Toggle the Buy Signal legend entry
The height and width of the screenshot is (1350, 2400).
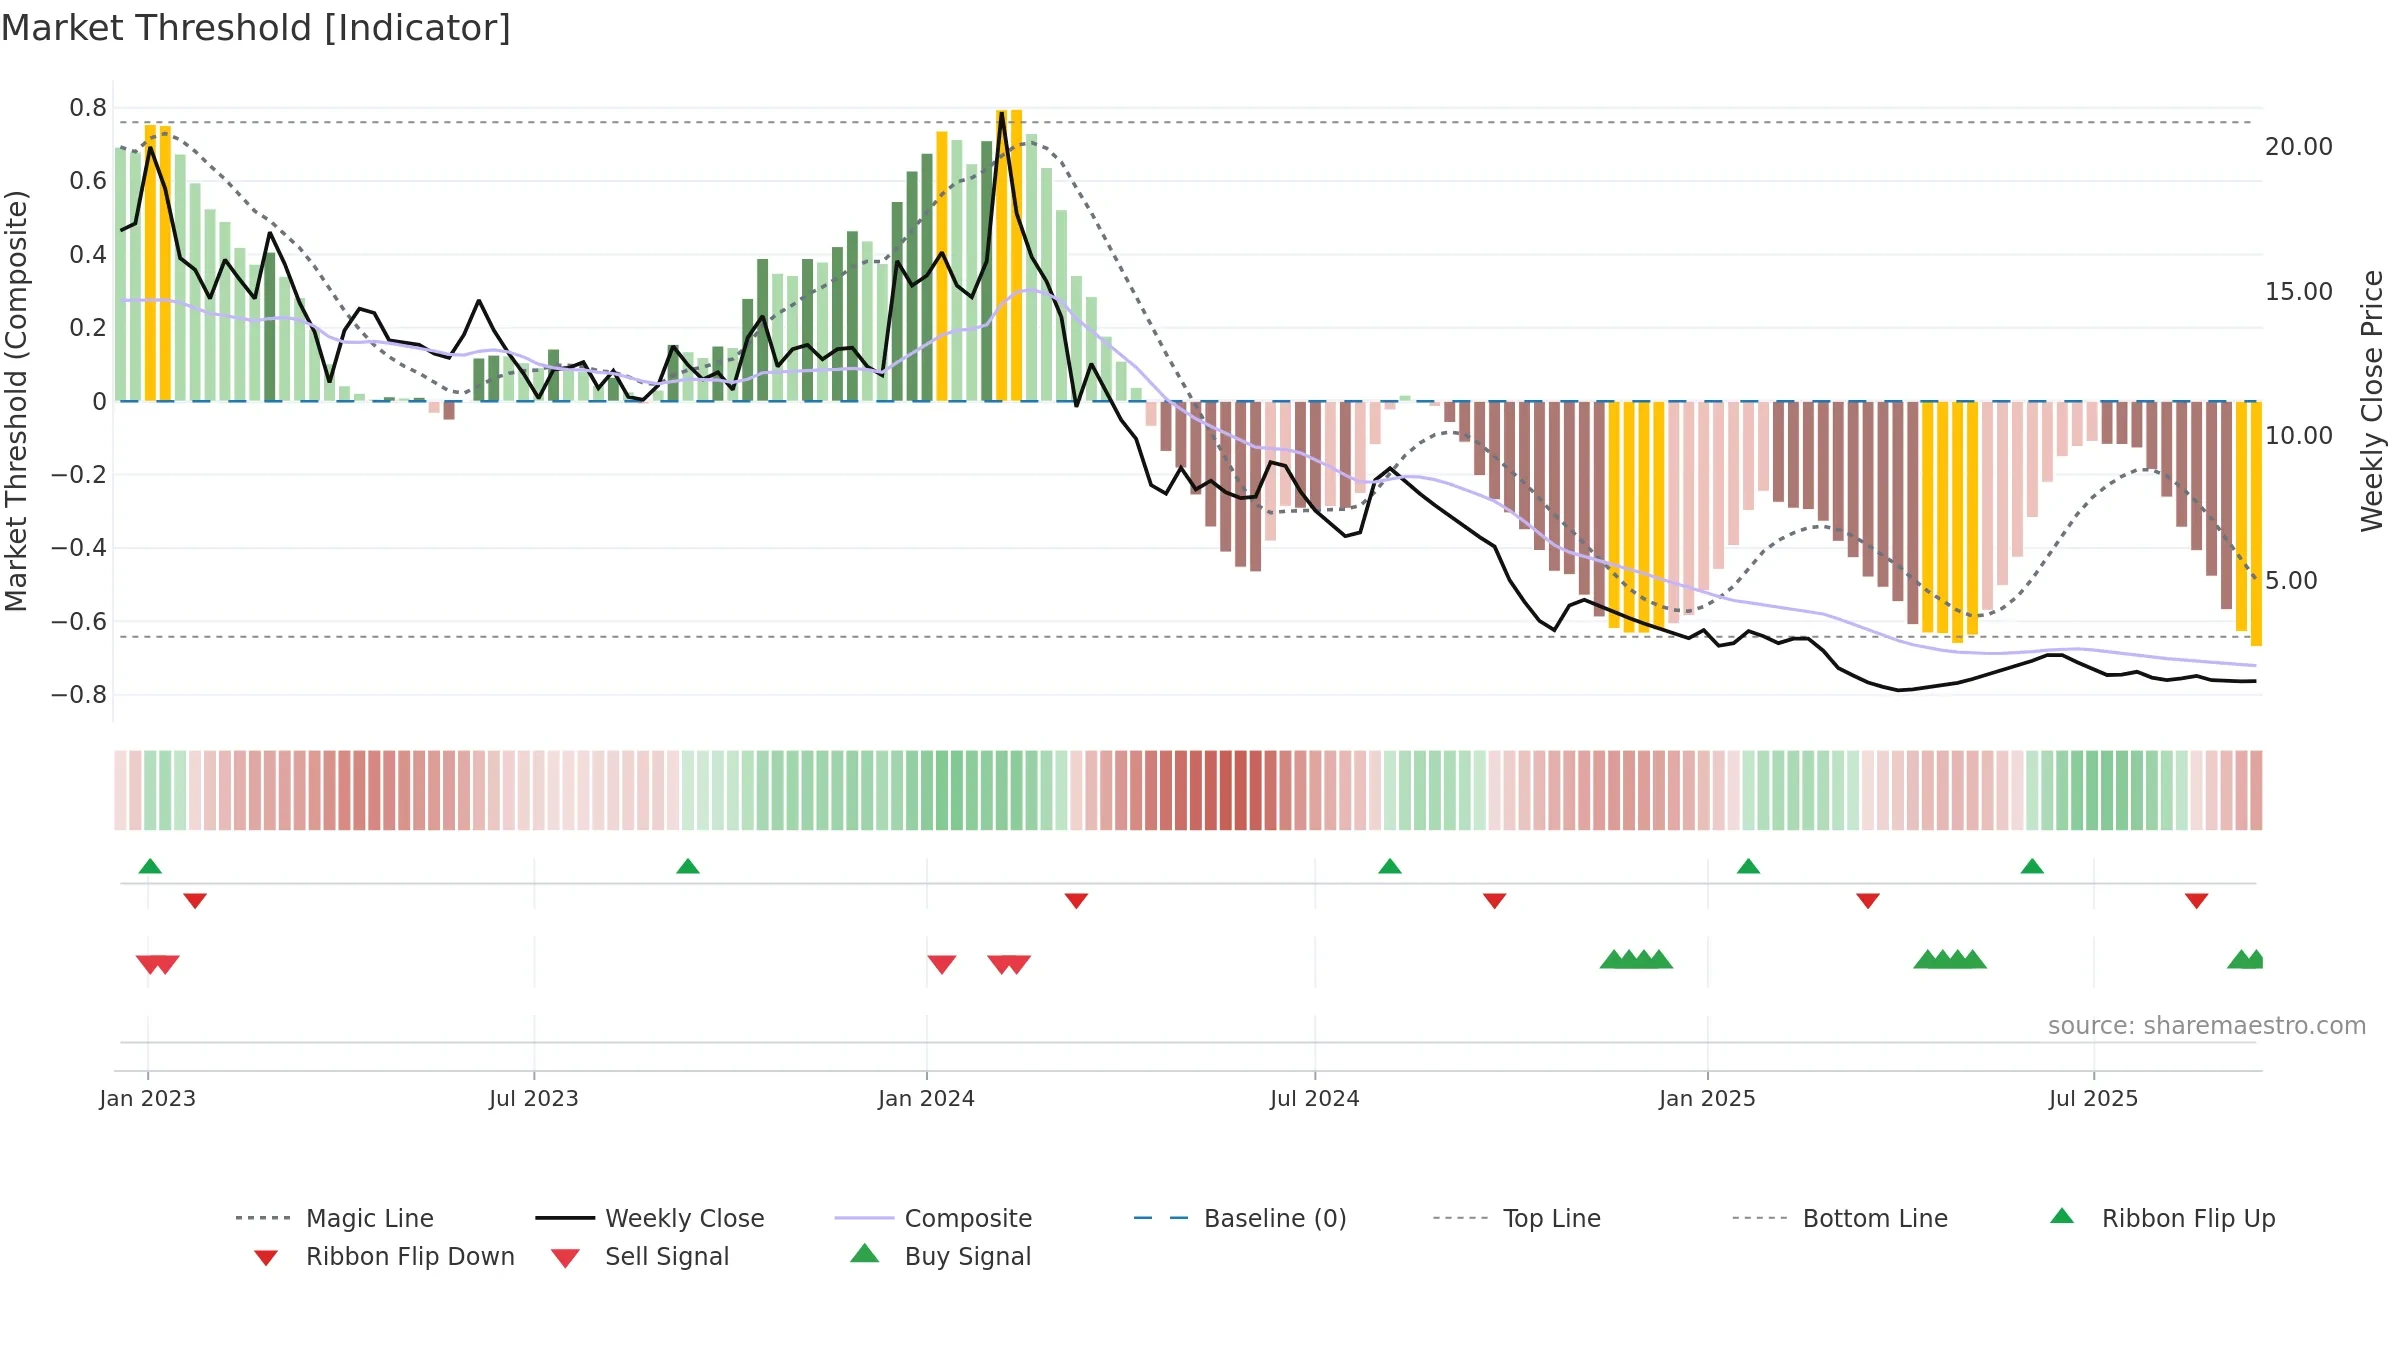(940, 1256)
